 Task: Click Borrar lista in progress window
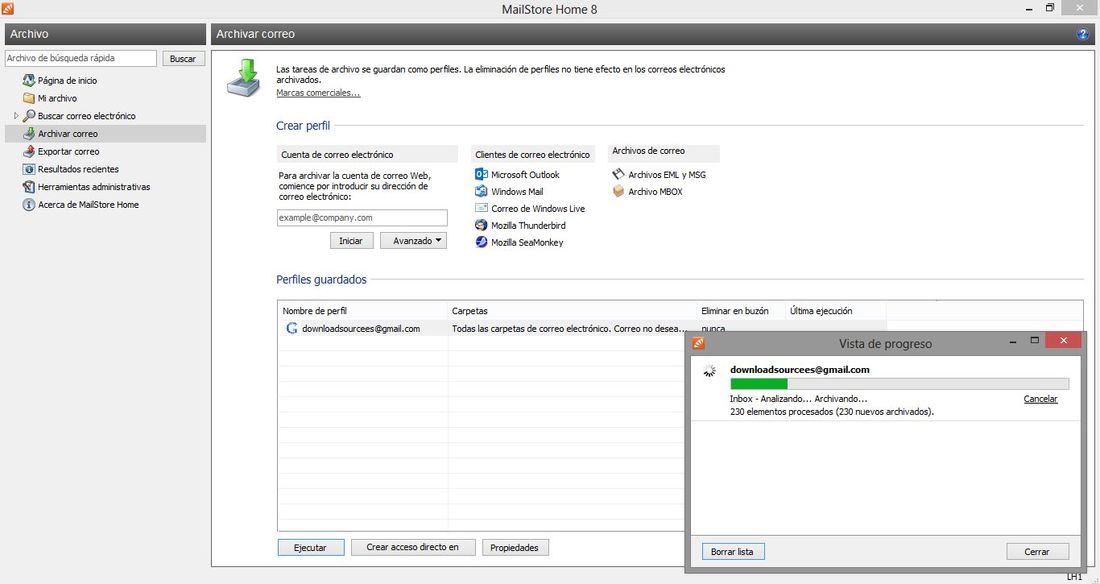732,552
